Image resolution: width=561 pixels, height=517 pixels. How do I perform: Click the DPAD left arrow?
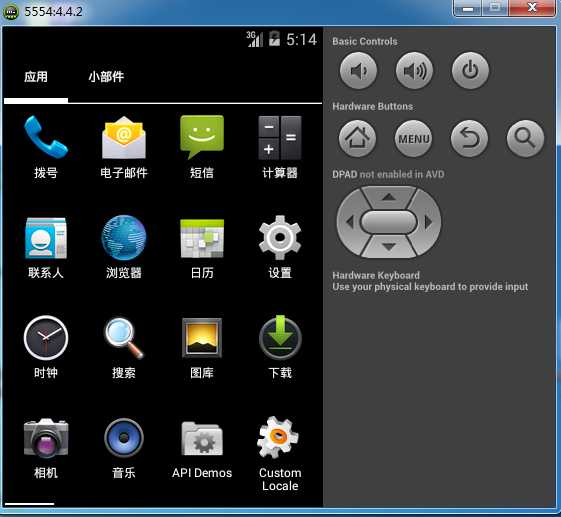tap(350, 222)
